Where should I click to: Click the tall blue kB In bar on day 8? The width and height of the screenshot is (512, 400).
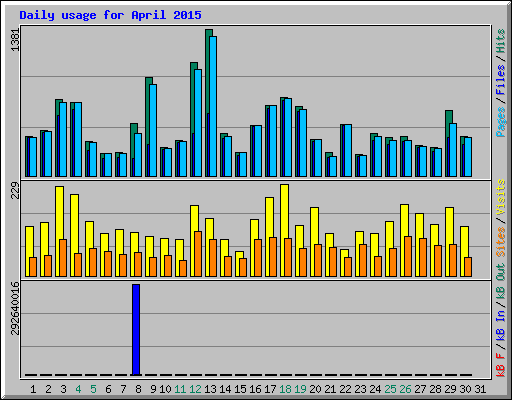click(136, 330)
